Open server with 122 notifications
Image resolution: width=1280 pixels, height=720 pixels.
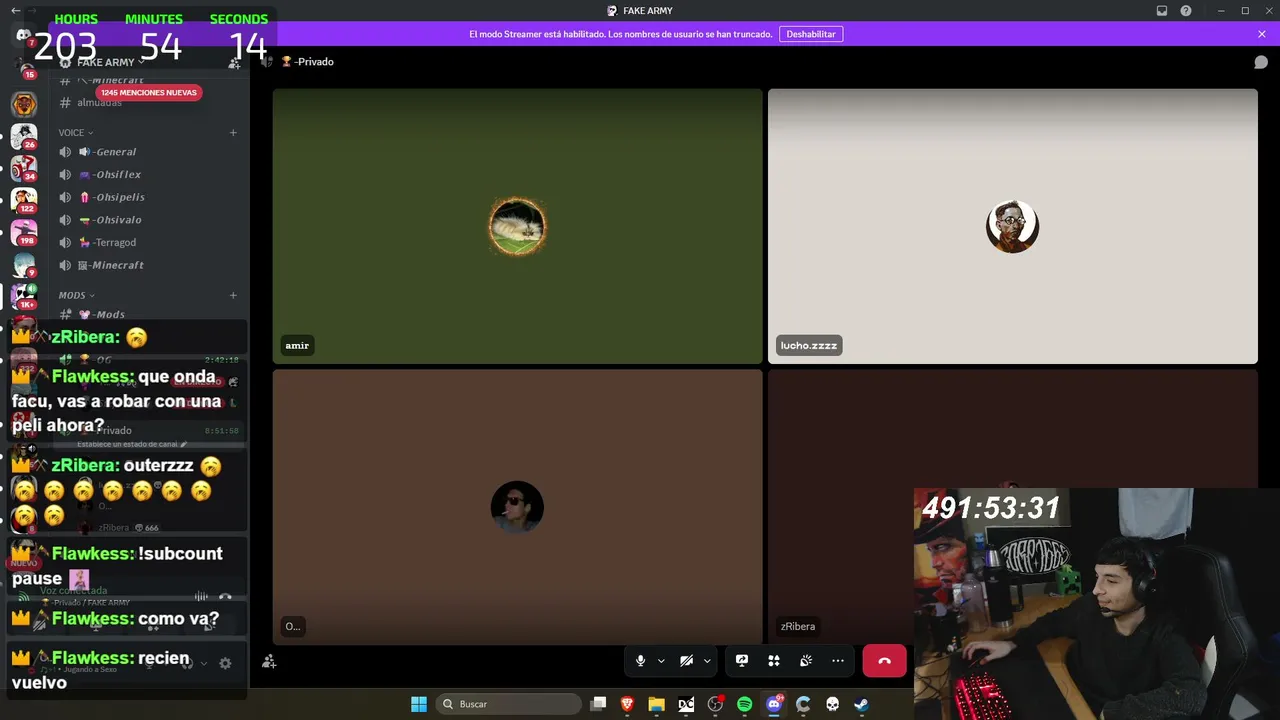tap(24, 199)
